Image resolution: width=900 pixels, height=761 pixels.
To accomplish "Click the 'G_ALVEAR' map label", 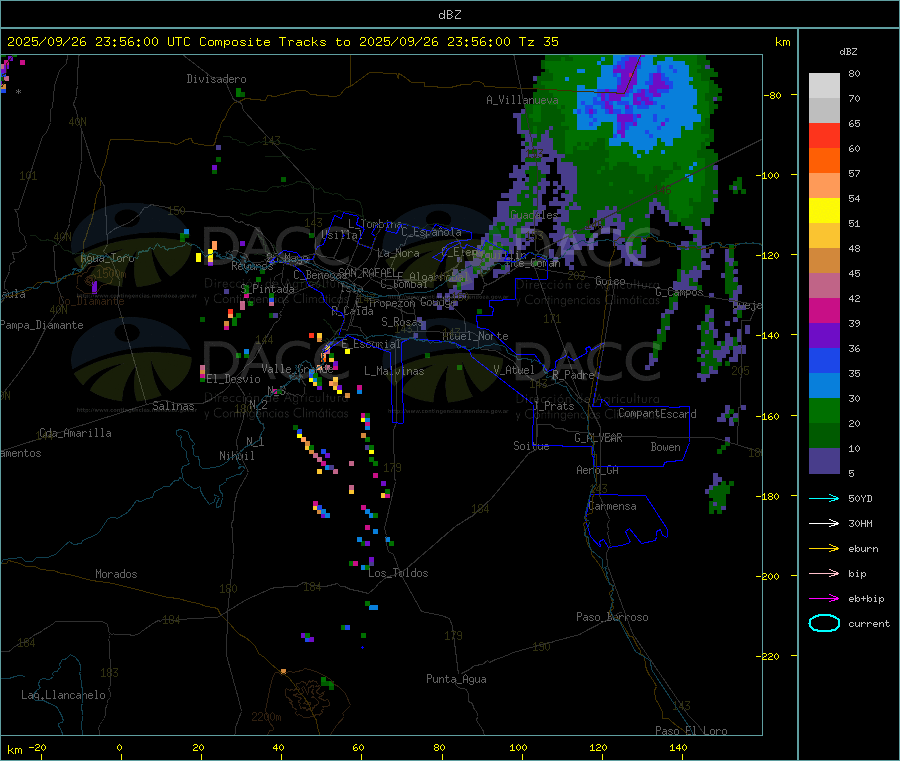I will [598, 438].
